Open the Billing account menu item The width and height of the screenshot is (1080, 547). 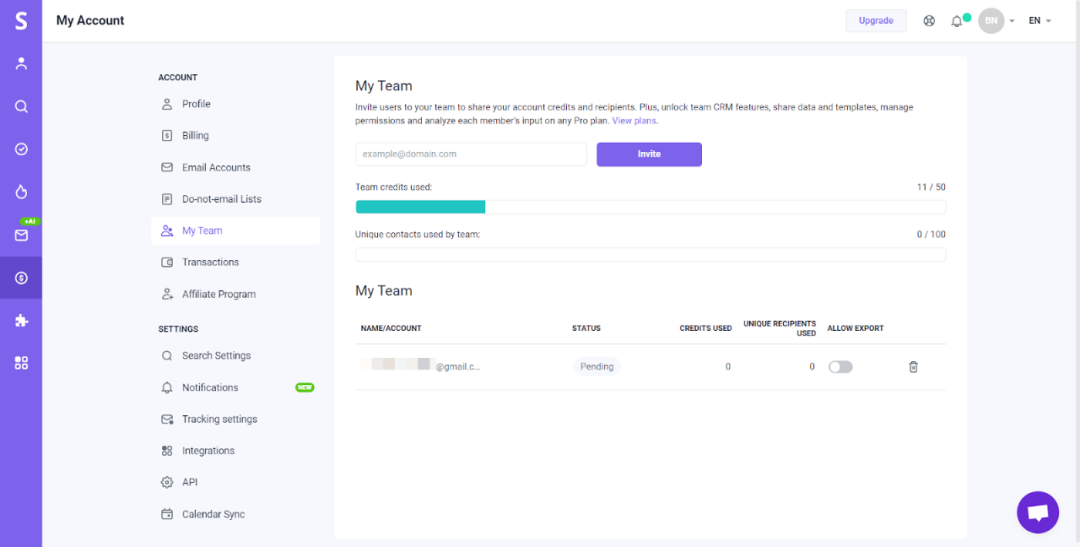(x=195, y=136)
